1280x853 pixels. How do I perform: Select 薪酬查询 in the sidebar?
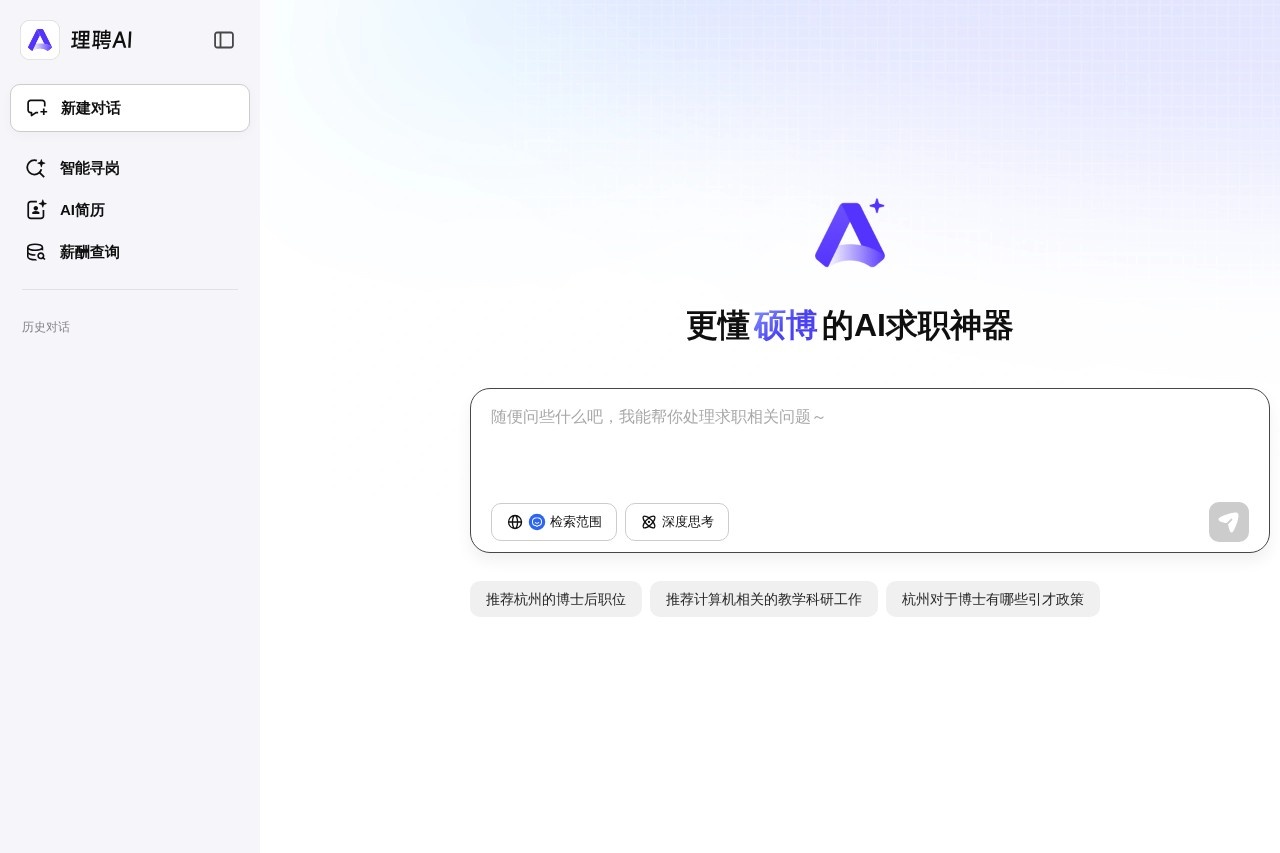pos(90,252)
